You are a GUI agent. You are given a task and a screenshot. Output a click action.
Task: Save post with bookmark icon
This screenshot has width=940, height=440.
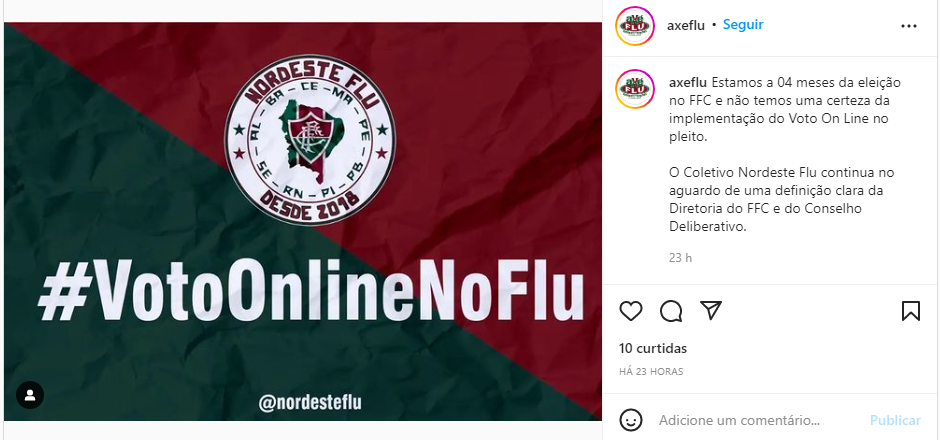click(x=911, y=311)
